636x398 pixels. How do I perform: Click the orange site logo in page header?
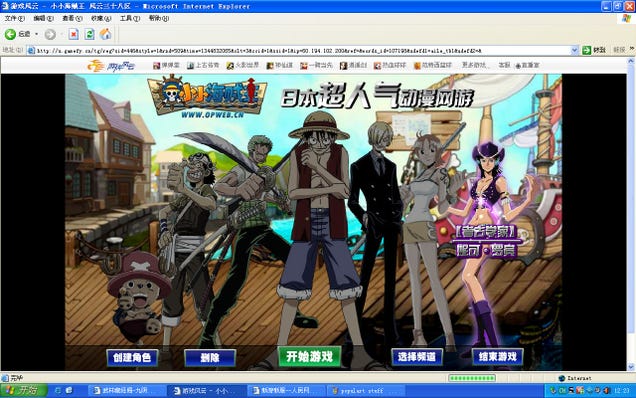(x=111, y=66)
